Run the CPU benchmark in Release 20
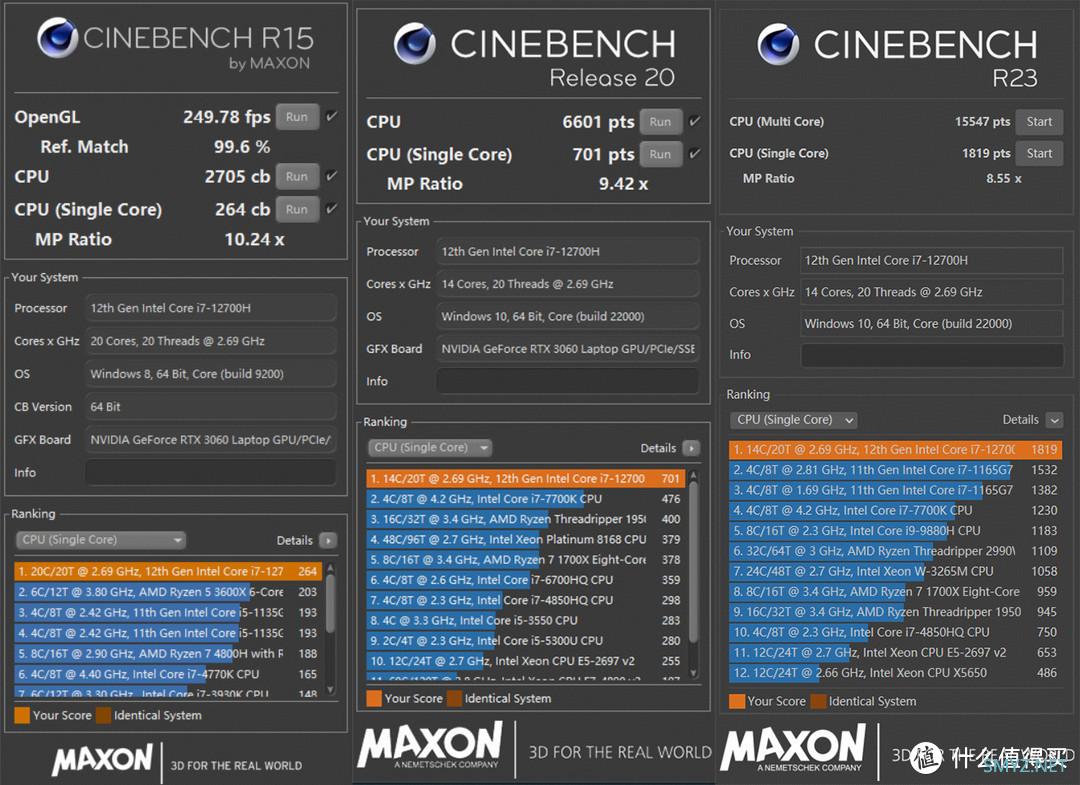This screenshot has width=1080, height=785. click(660, 121)
